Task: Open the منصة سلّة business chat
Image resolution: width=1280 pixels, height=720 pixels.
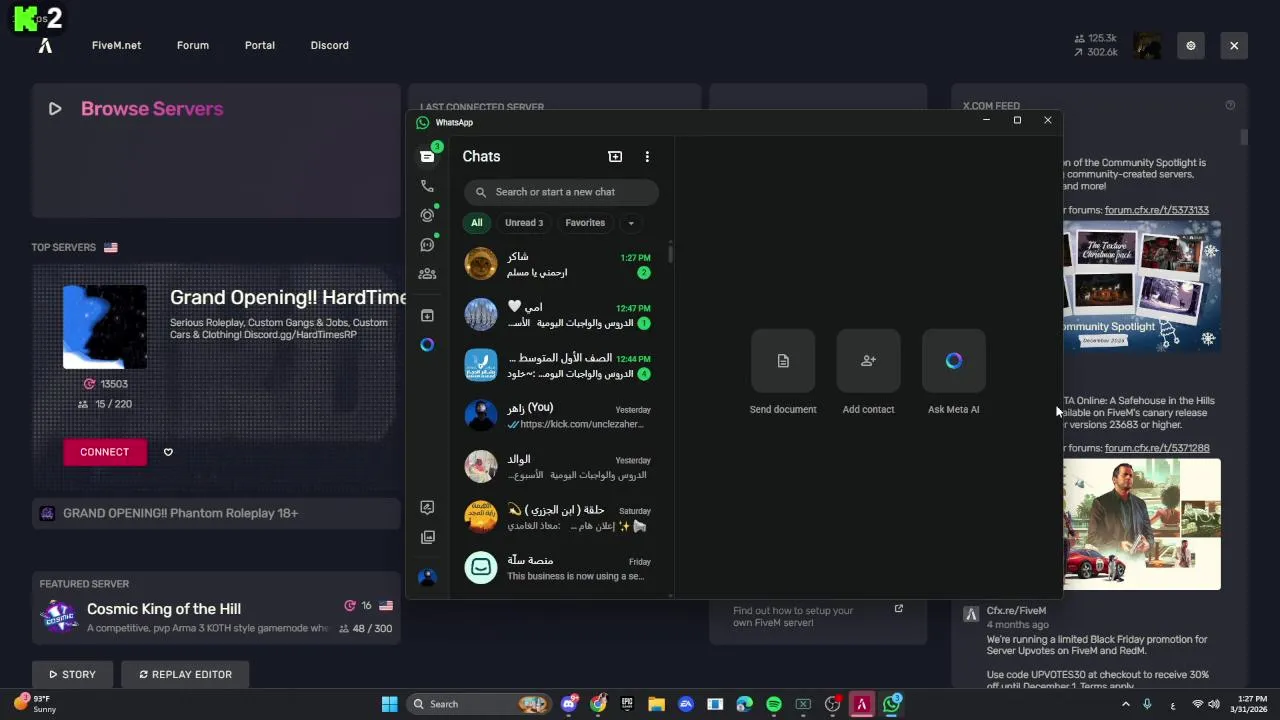Action: [x=559, y=568]
